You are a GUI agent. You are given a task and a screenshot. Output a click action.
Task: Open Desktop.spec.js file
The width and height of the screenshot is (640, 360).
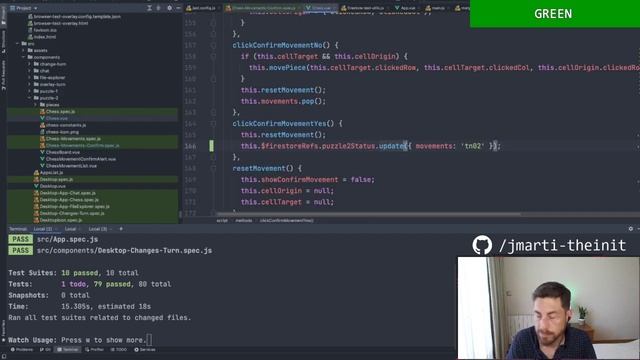(x=53, y=180)
